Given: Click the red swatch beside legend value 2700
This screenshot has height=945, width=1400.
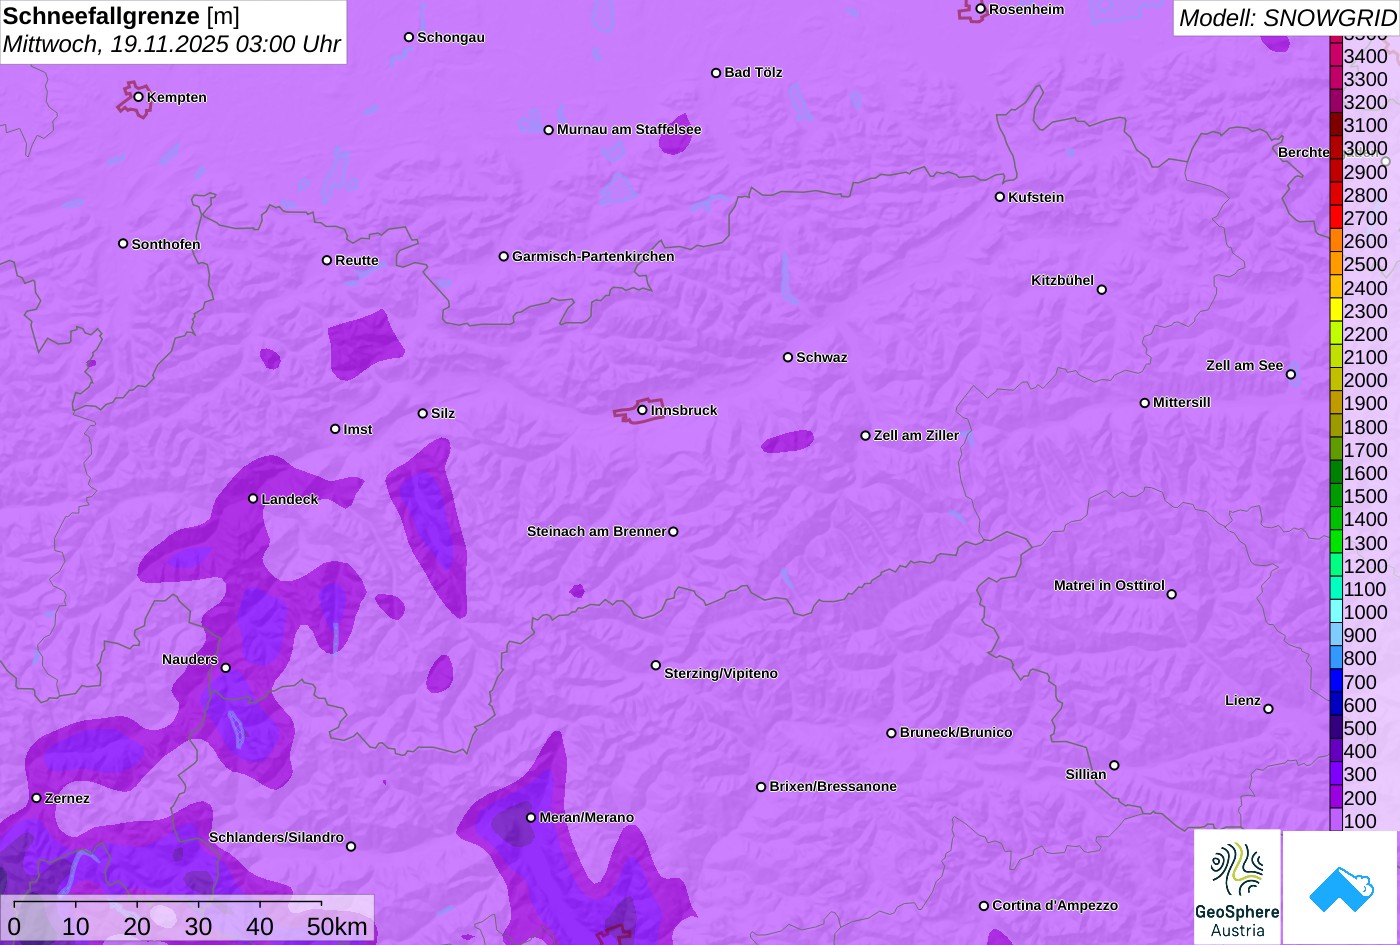Looking at the screenshot, I should click(1336, 217).
